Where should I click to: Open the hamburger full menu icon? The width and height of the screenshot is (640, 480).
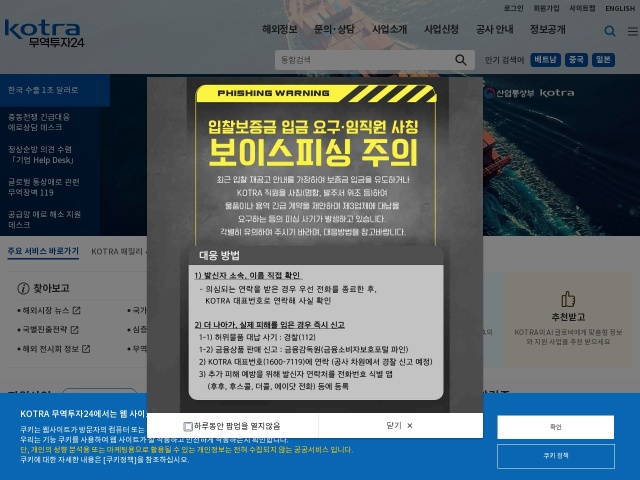tap(633, 31)
